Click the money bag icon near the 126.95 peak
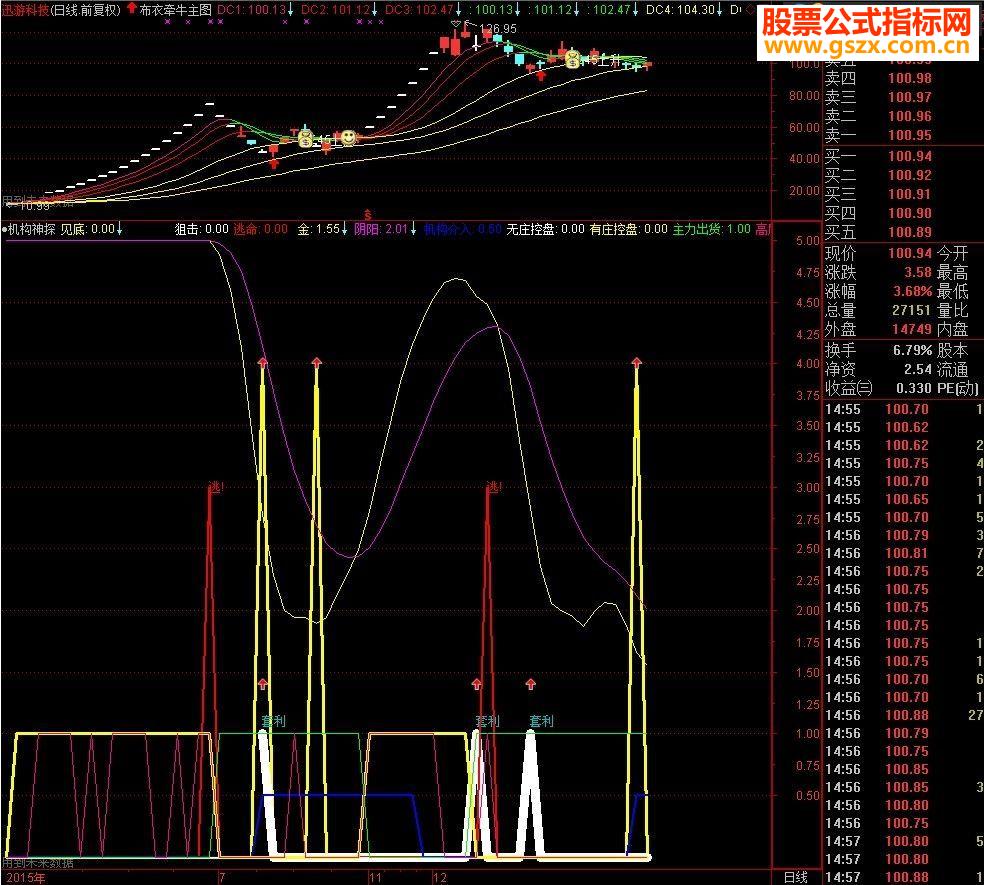Screen dimensions: 984x885 pos(572,60)
